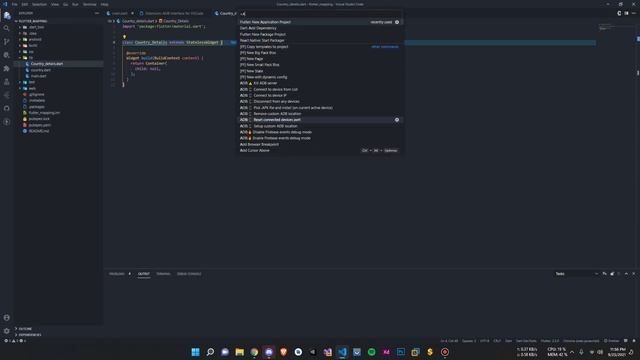Expand the .dart_tool folder
The image size is (640, 360).
tap(59, 27)
